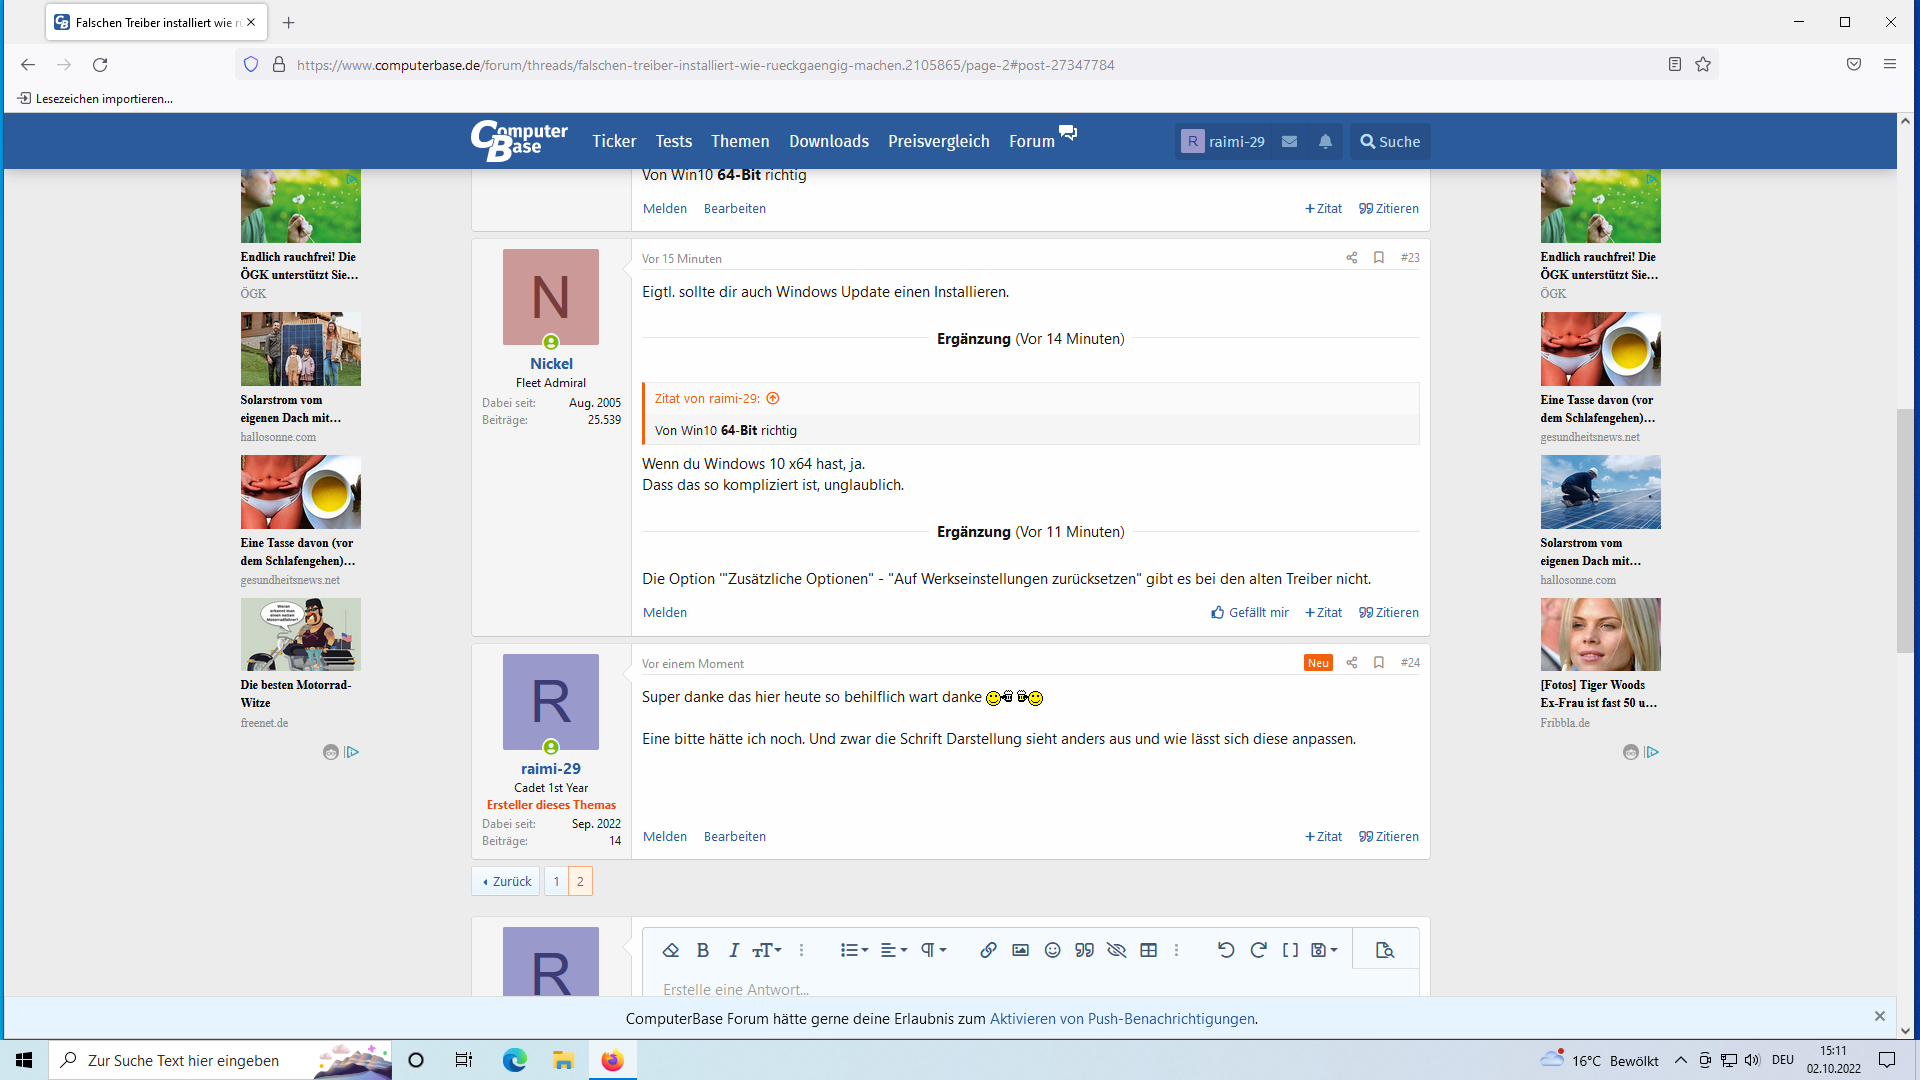Click the eraser remove-formatting icon
Image resolution: width=1920 pixels, height=1080 pixels.
[x=671, y=950]
